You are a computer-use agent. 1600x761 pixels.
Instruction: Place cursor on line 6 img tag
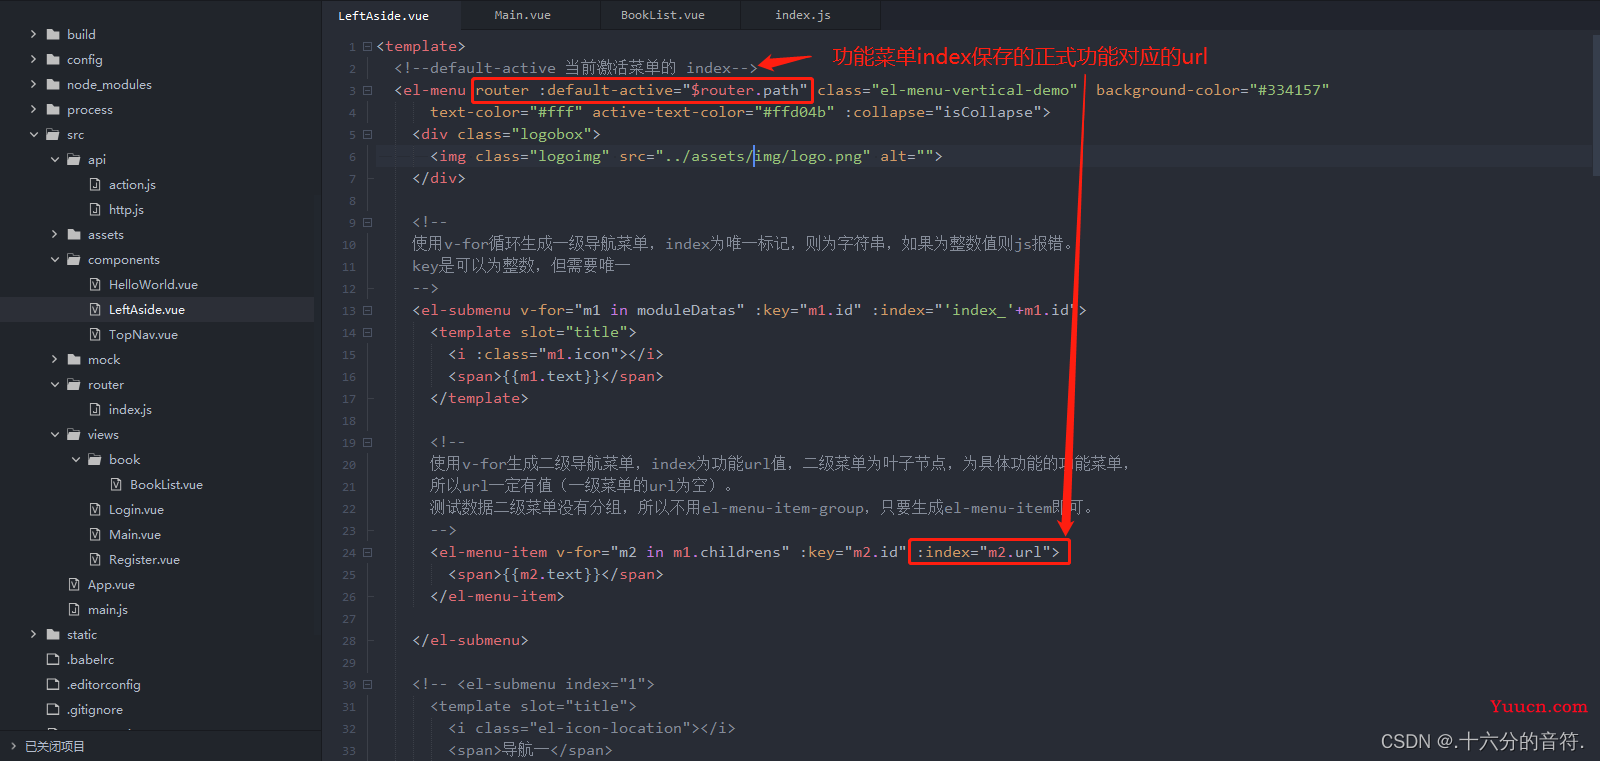tap(686, 156)
